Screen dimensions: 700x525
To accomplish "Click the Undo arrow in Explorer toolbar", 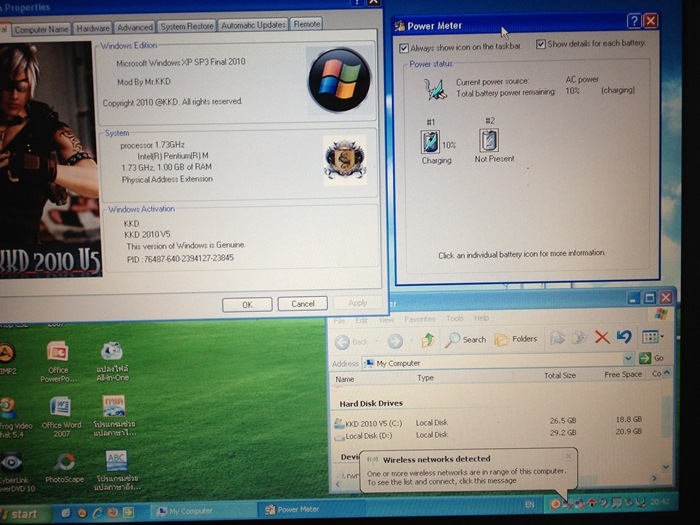I will 624,338.
